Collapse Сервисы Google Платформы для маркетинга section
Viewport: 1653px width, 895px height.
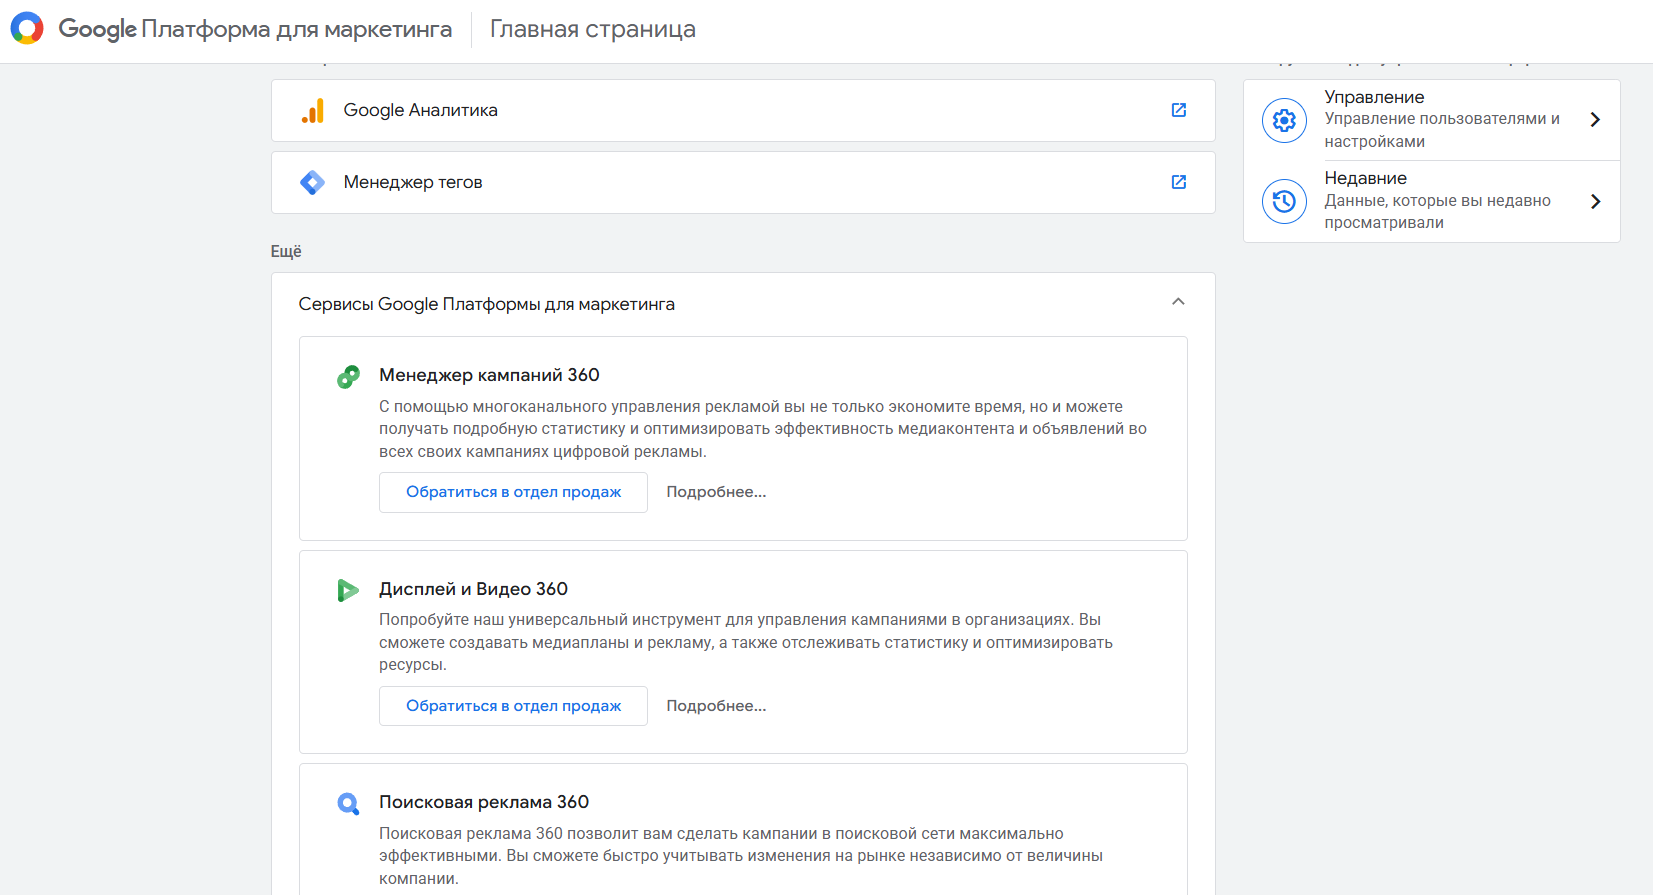click(1178, 302)
